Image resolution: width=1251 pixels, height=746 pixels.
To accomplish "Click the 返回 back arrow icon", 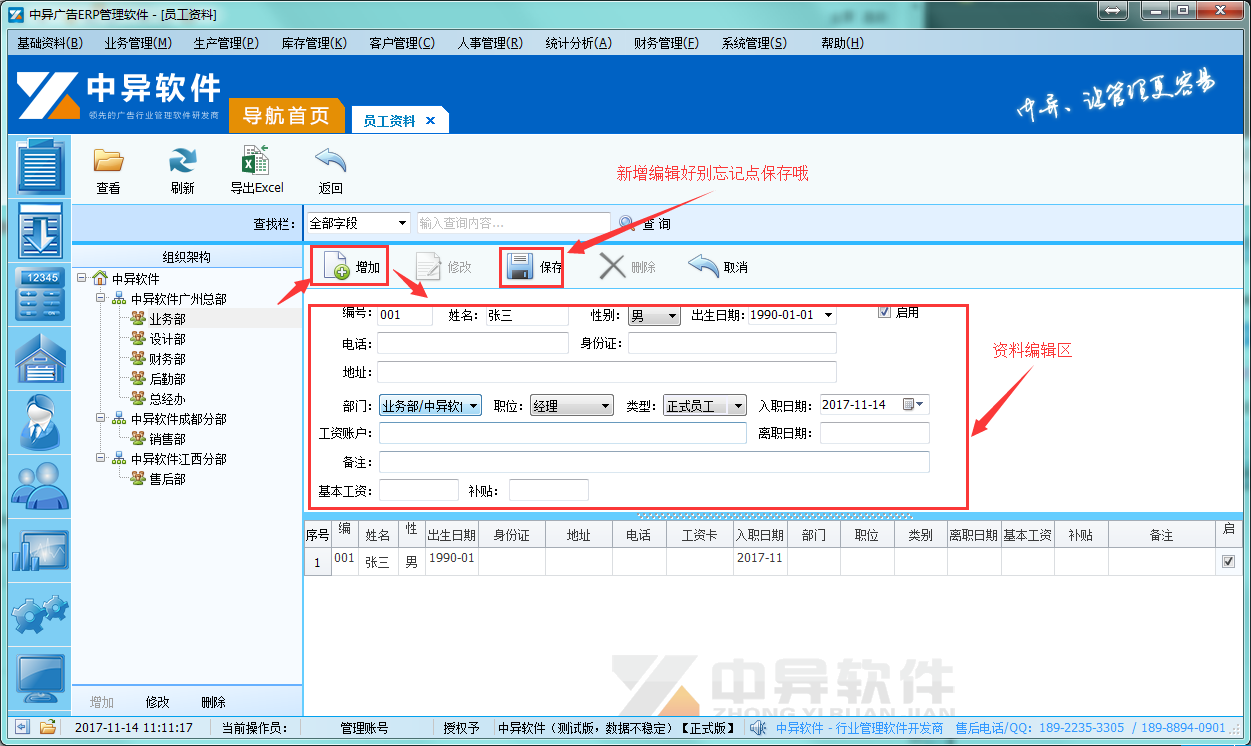I will coord(330,161).
